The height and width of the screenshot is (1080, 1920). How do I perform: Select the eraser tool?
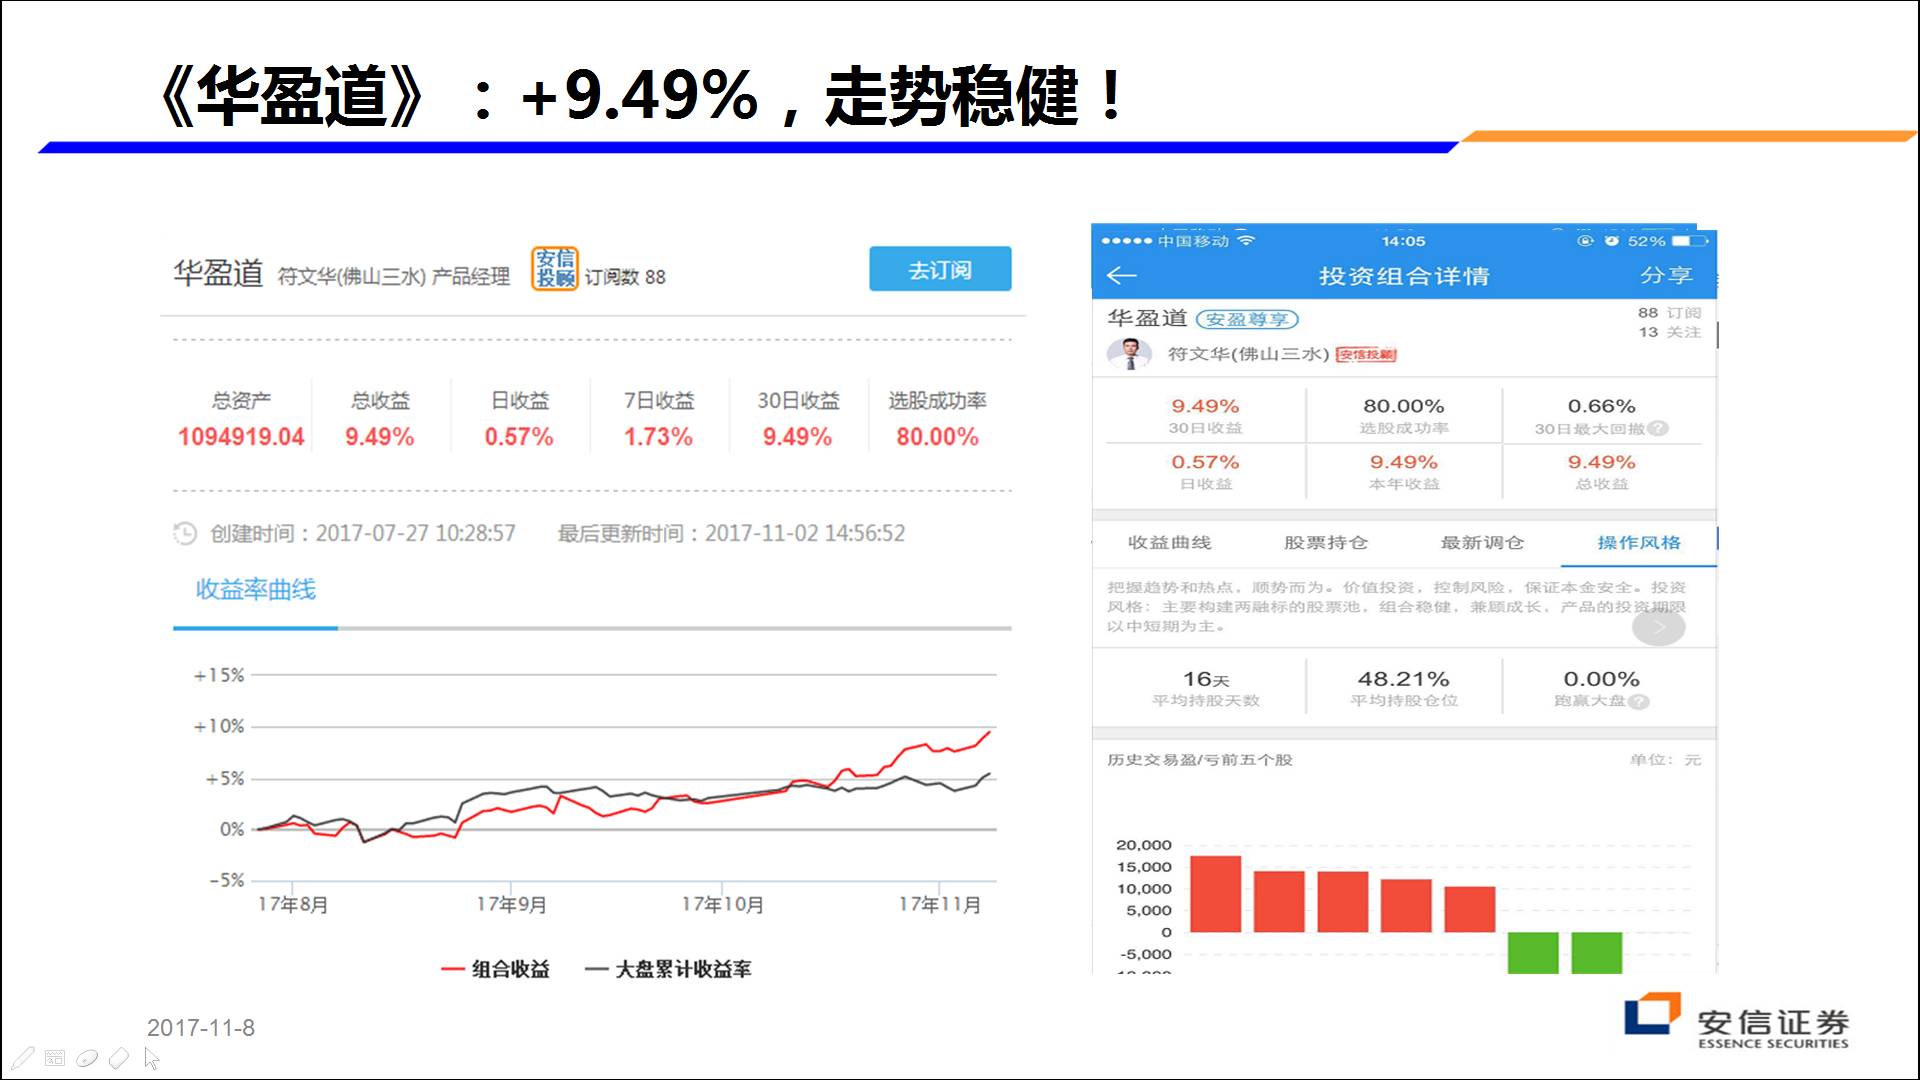(119, 1057)
